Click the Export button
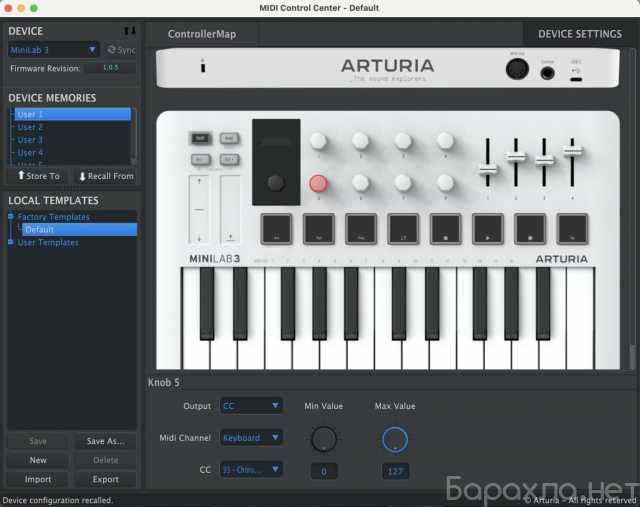The width and height of the screenshot is (640, 507). 105,479
